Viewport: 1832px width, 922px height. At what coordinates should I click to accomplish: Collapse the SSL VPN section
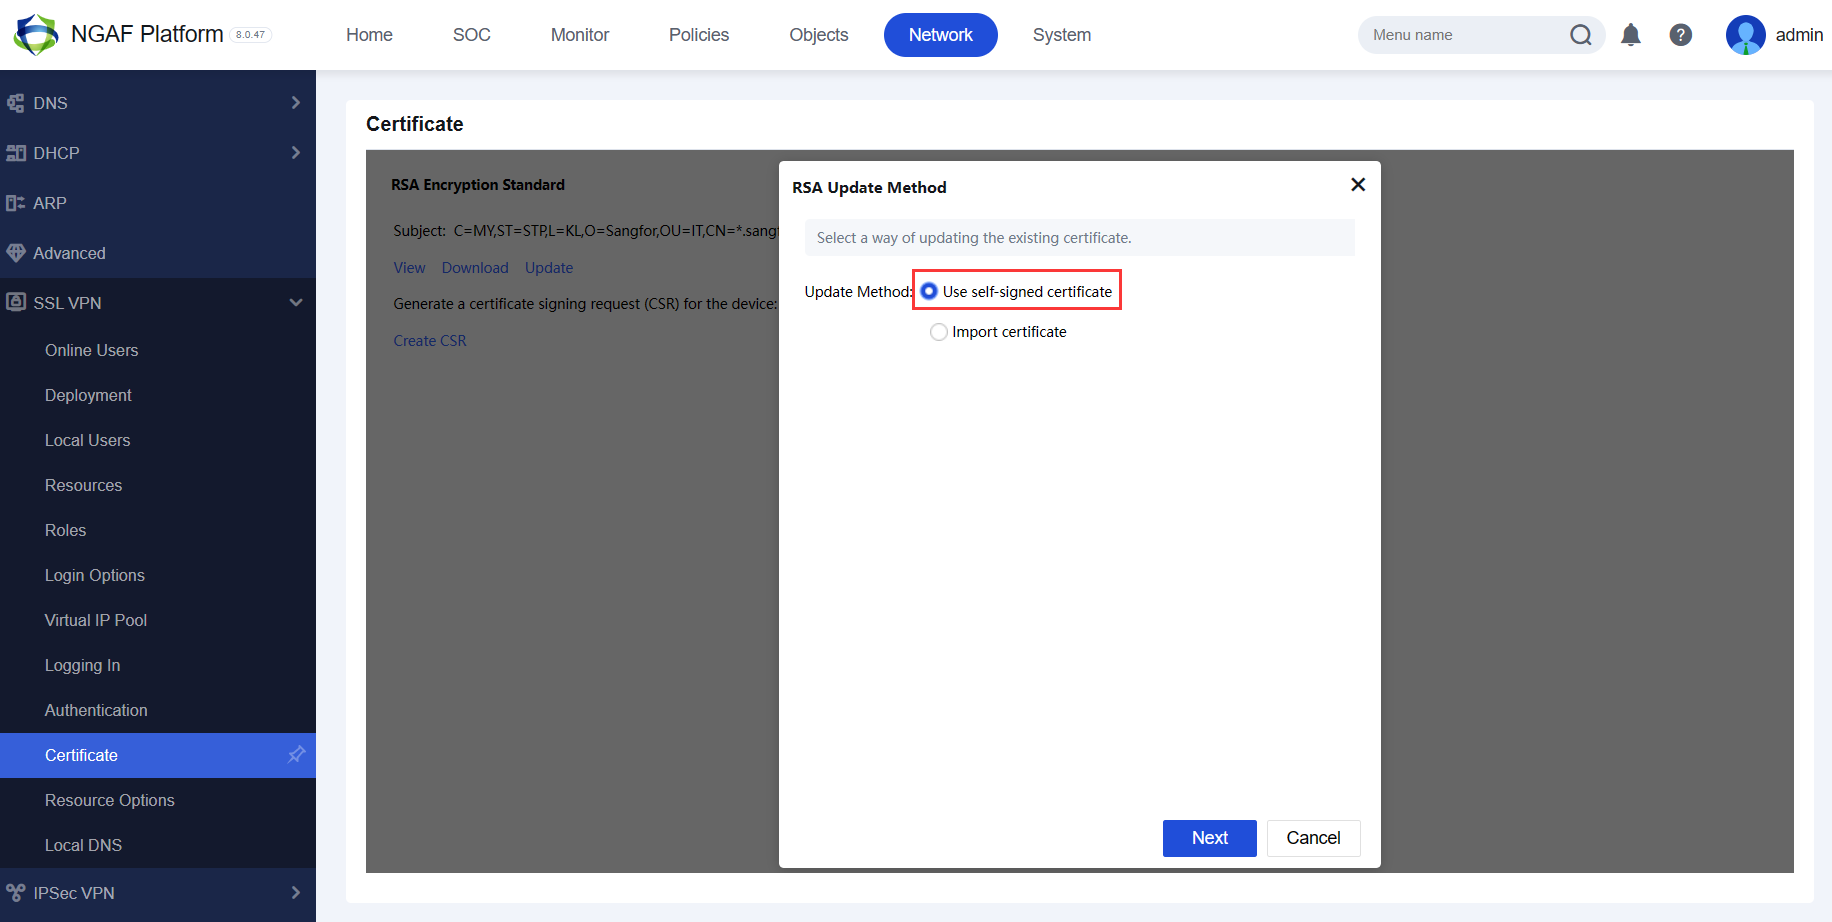[295, 303]
